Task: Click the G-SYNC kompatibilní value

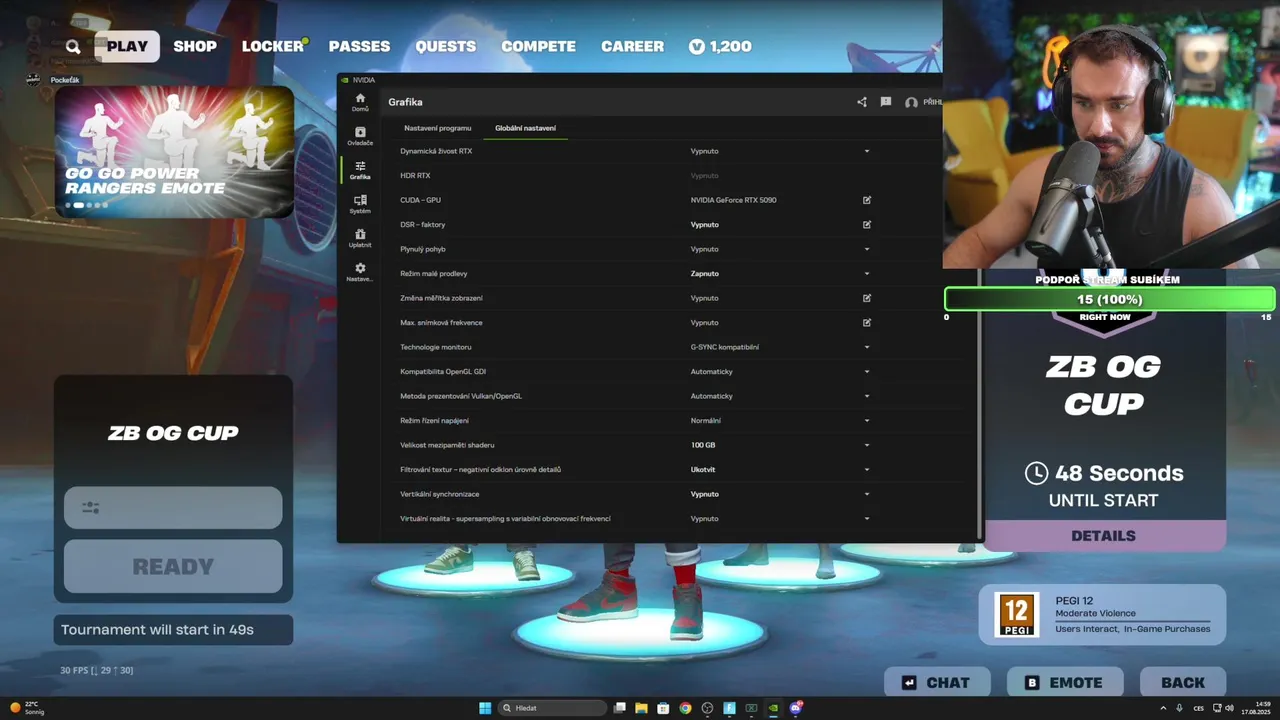Action: click(725, 347)
